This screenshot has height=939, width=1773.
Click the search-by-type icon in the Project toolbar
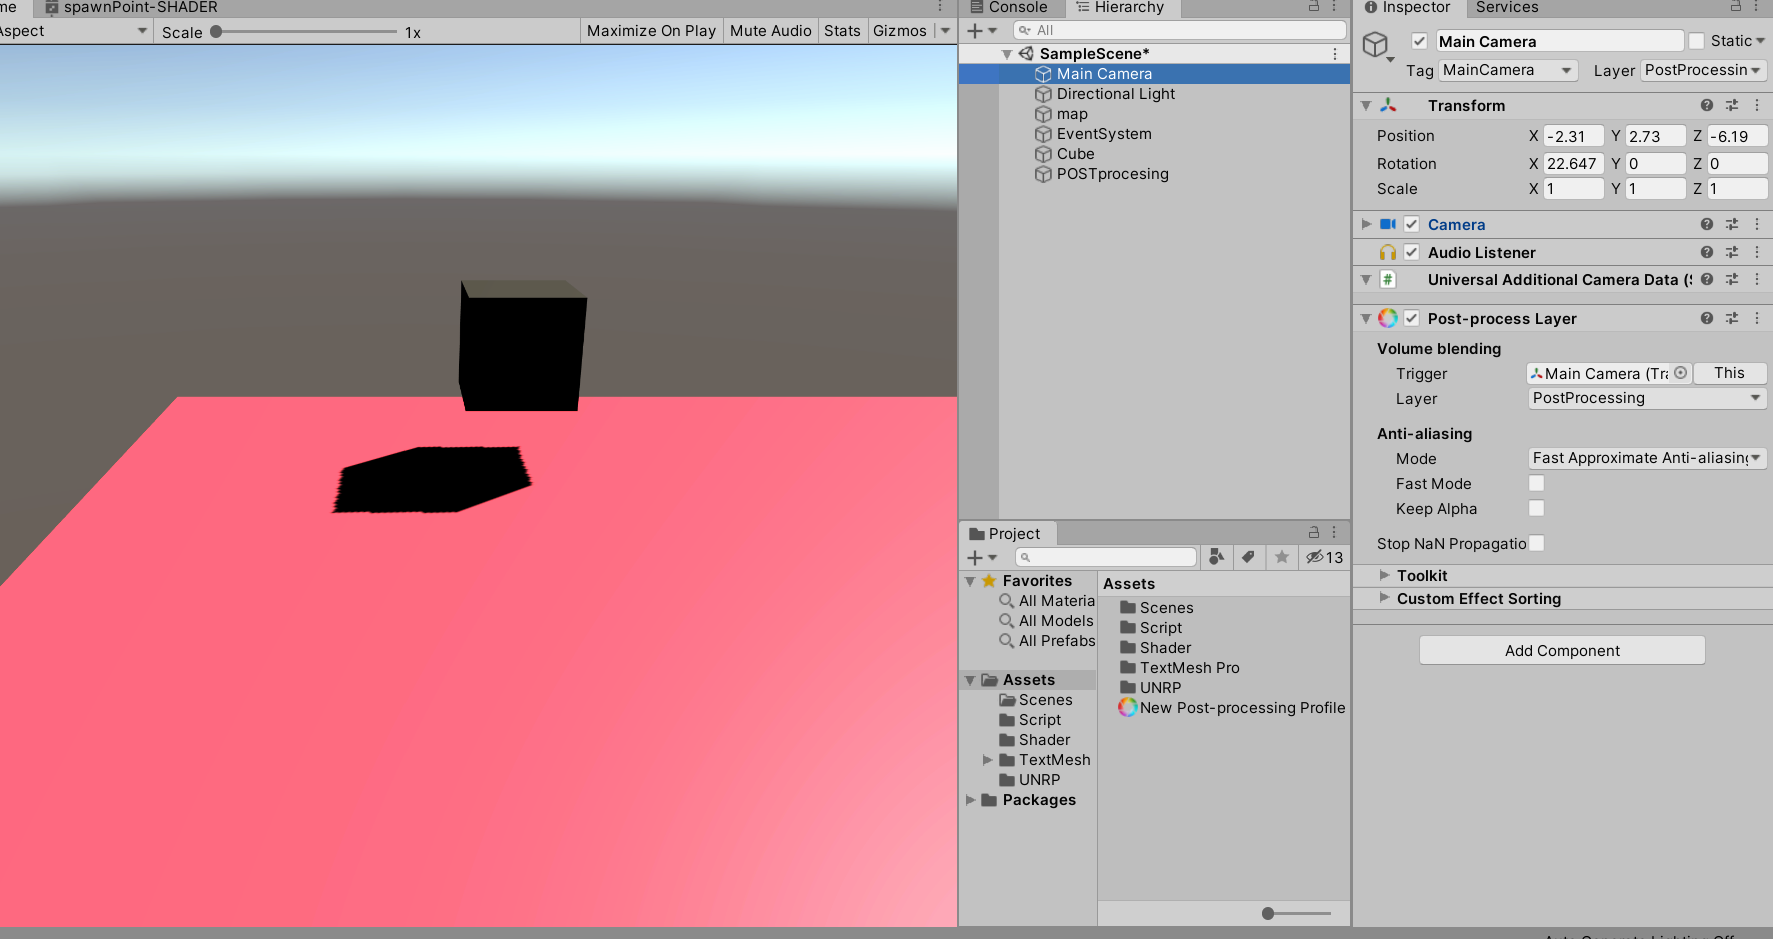coord(1216,557)
